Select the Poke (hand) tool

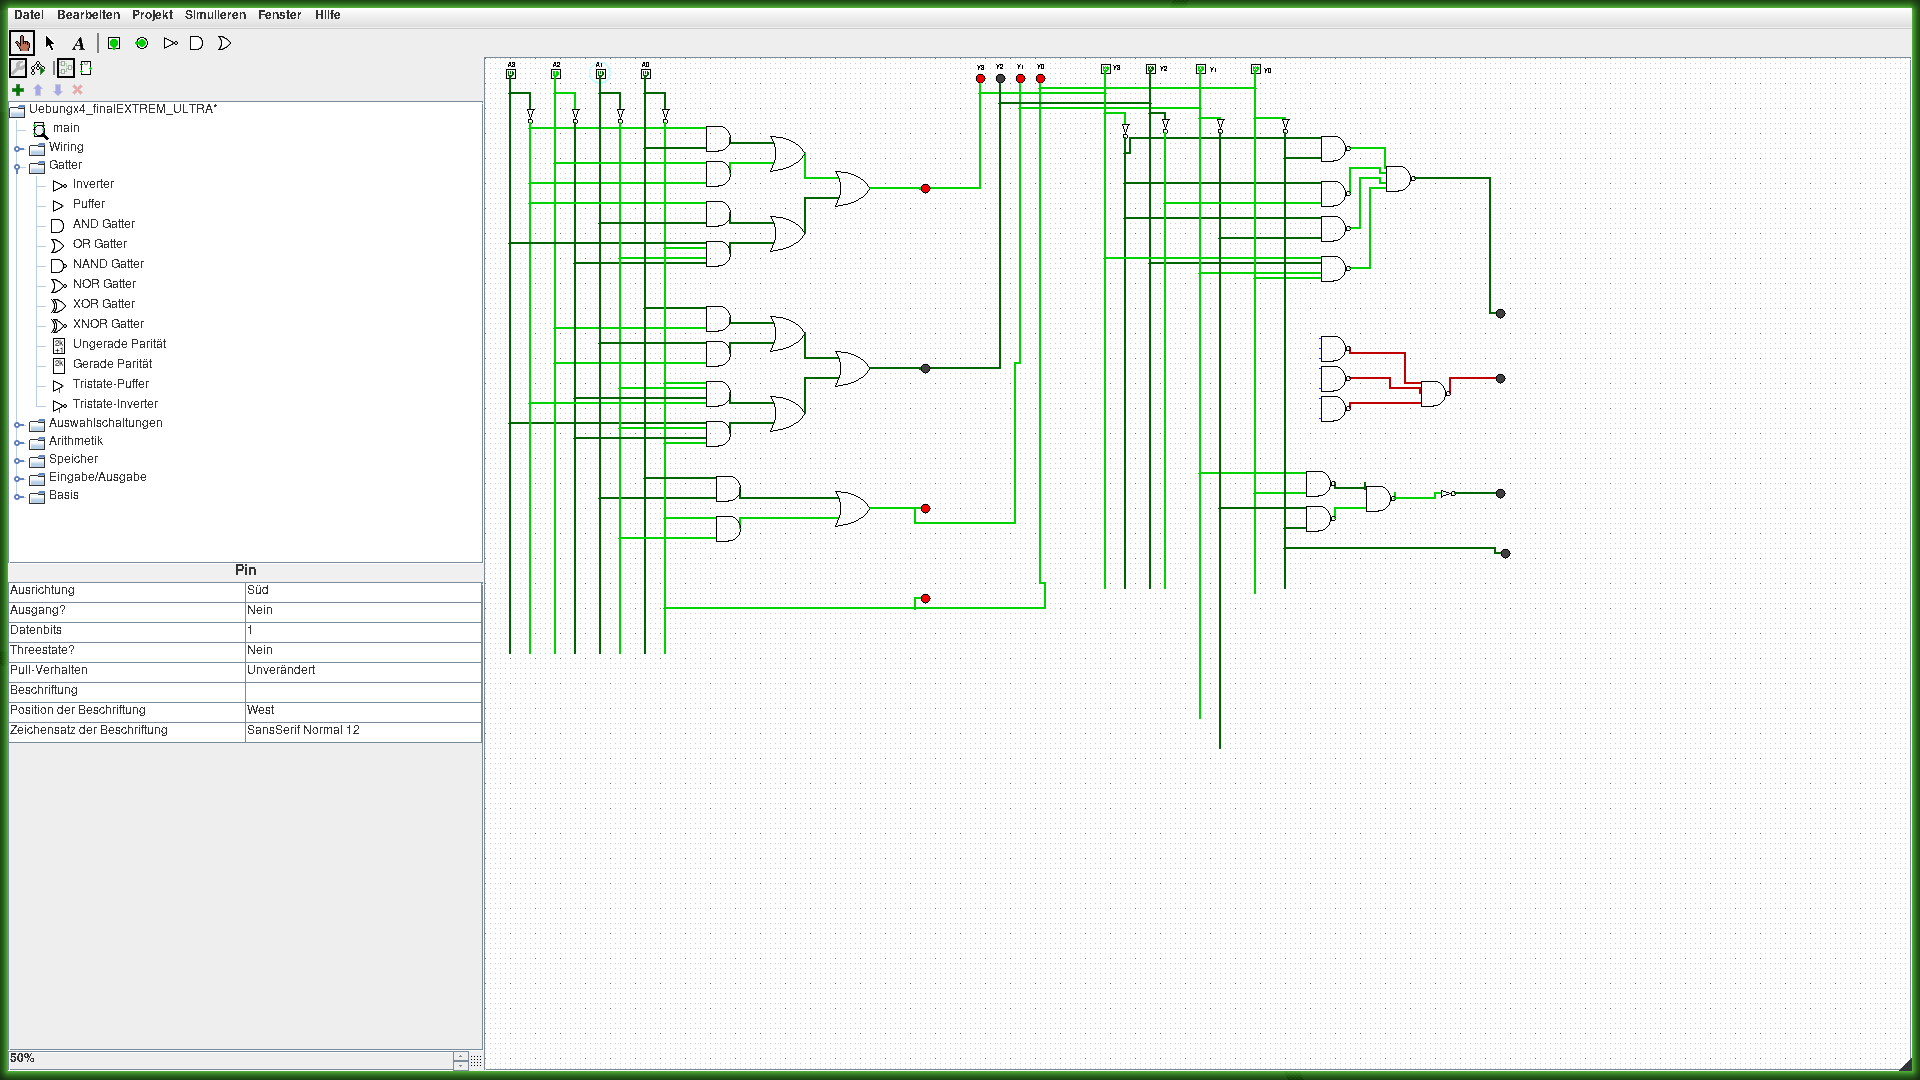point(21,43)
